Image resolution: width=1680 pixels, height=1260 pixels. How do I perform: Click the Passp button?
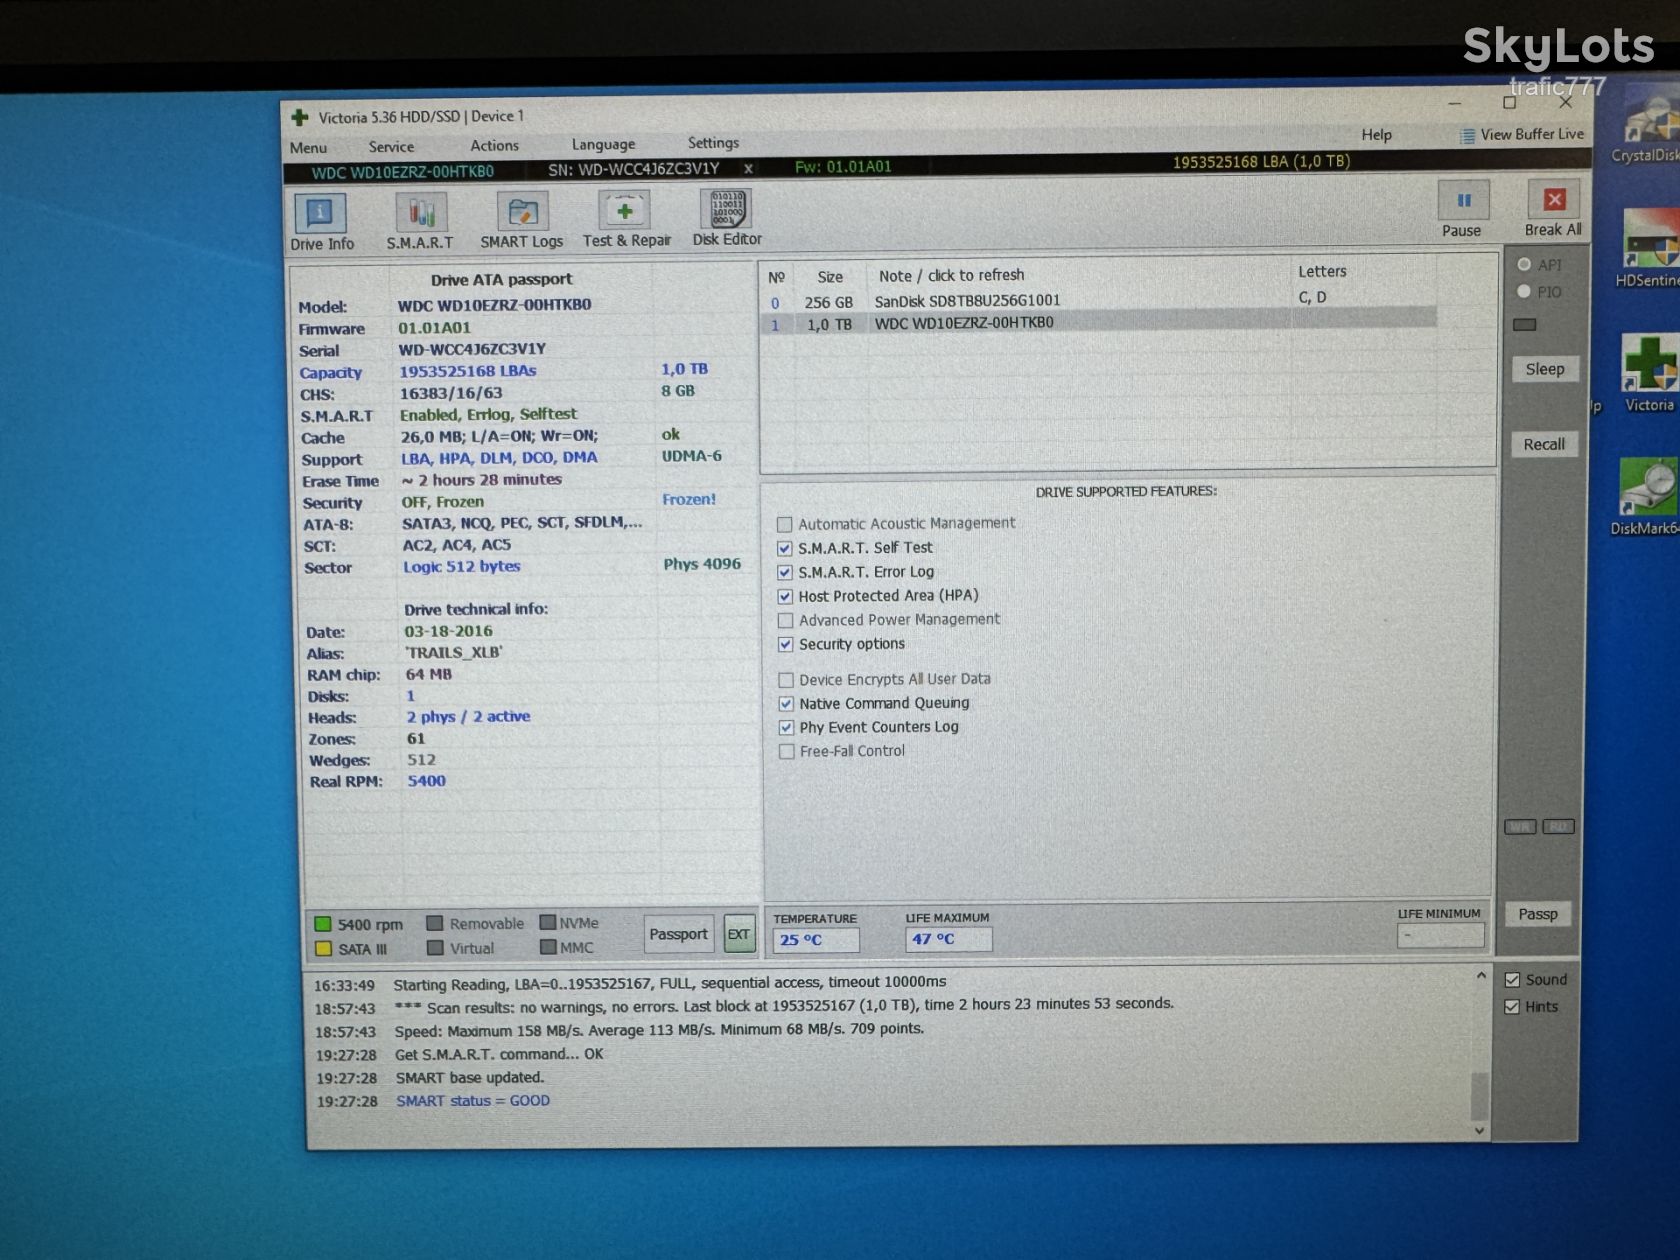click(x=1537, y=914)
